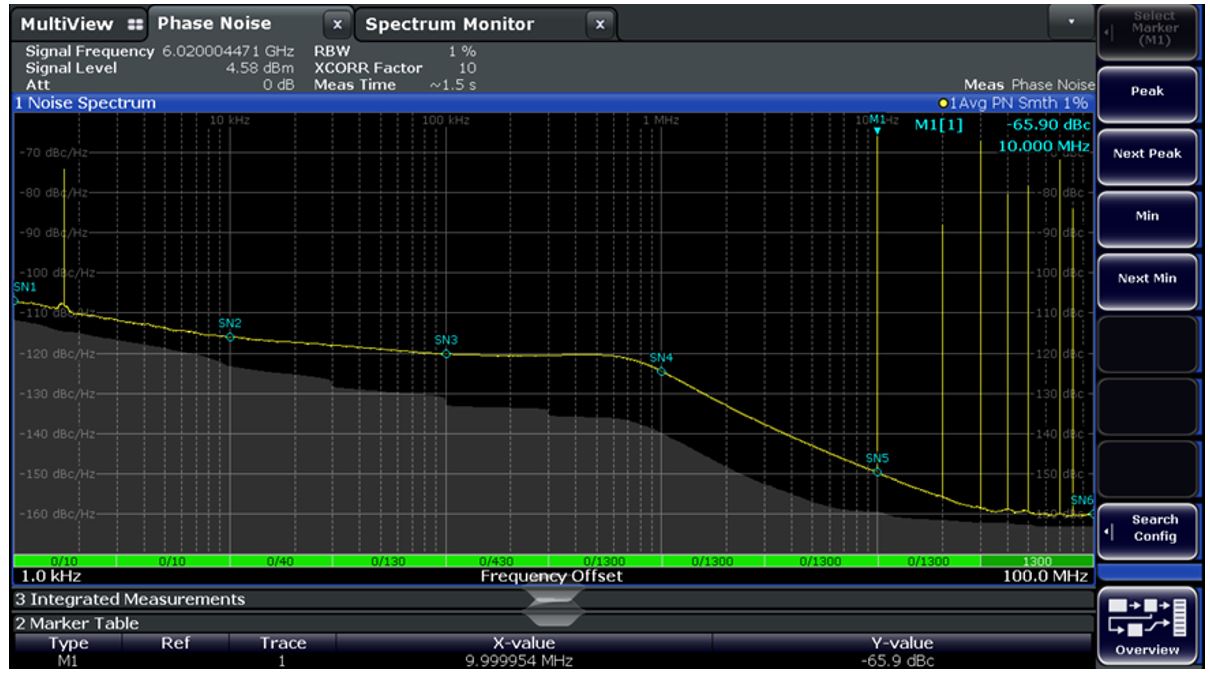Select the M1 marker triangle on trace
1210x674 pixels.
point(877,129)
